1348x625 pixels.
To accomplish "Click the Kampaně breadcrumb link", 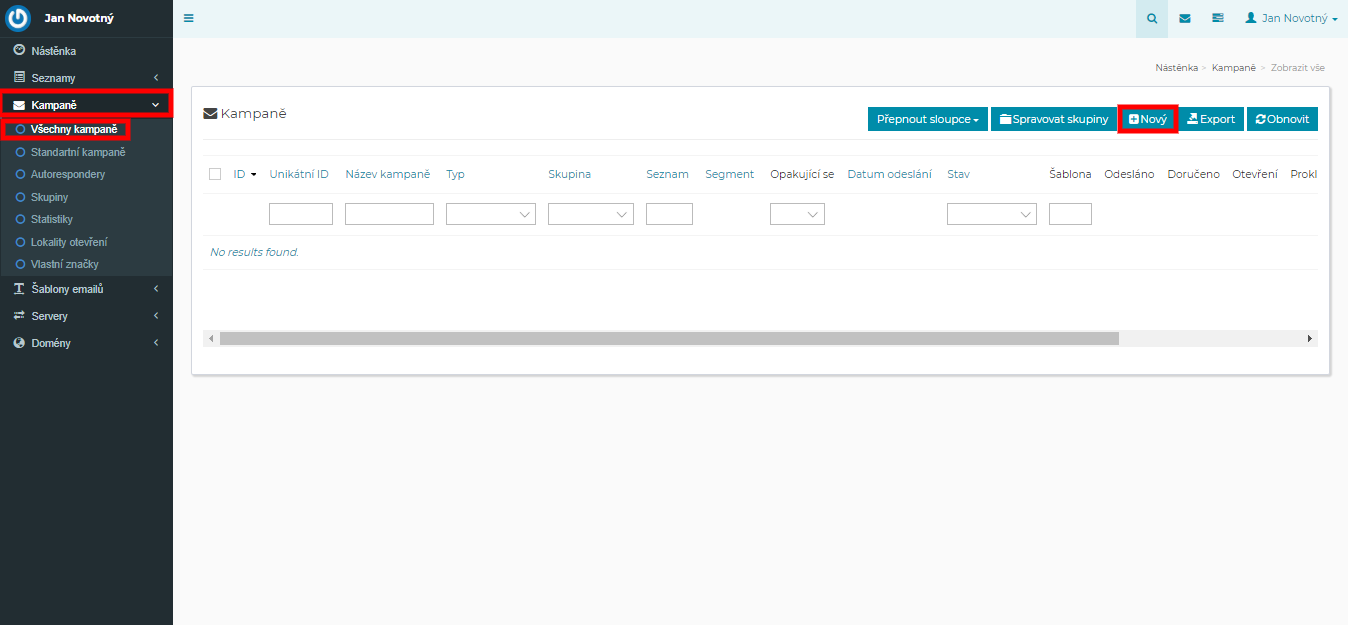I will click(x=1234, y=68).
